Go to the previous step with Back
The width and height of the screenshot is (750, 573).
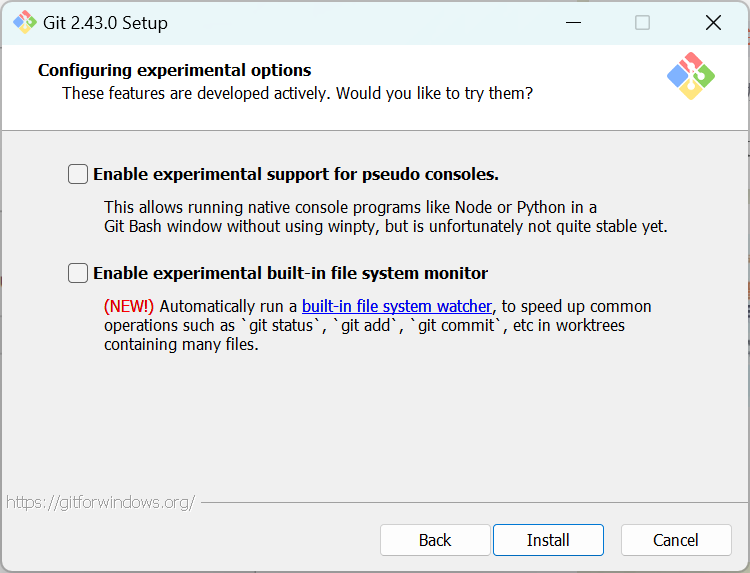435,540
